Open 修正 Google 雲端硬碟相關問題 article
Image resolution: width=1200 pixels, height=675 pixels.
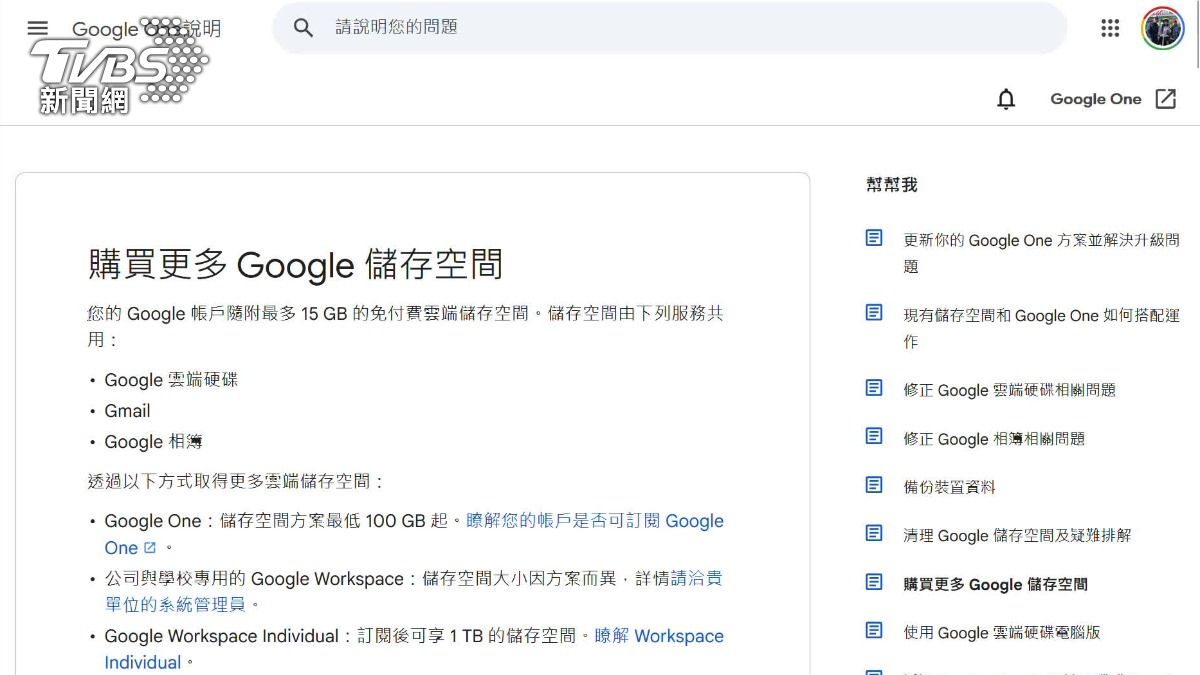[x=1009, y=390]
